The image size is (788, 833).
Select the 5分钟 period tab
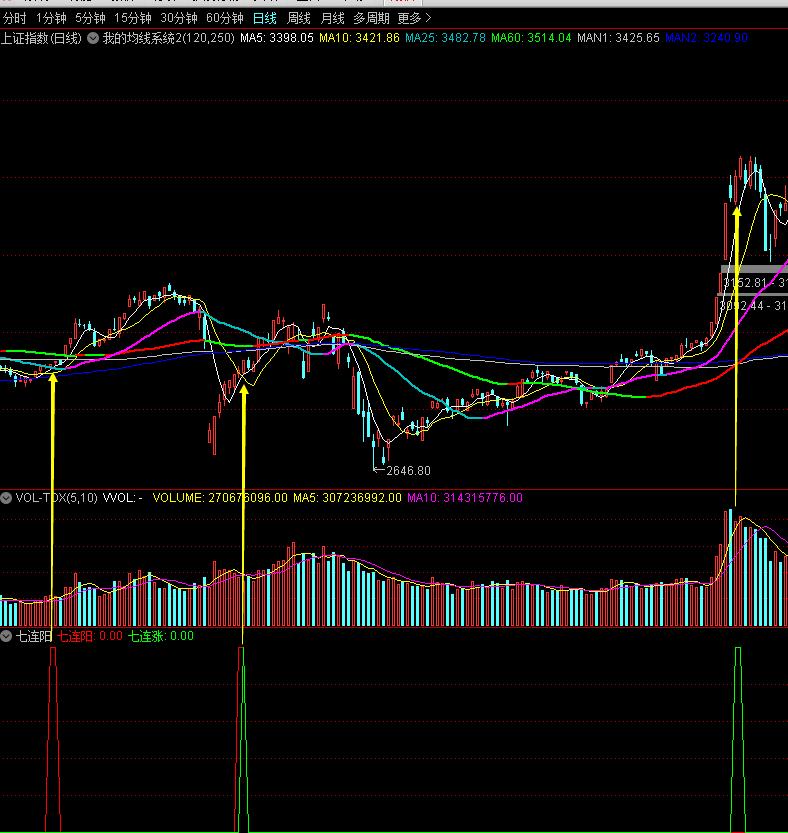tap(90, 19)
